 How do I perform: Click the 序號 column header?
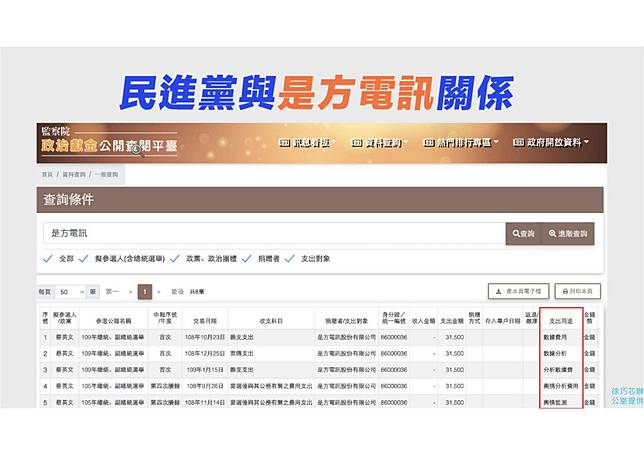click(x=45, y=318)
